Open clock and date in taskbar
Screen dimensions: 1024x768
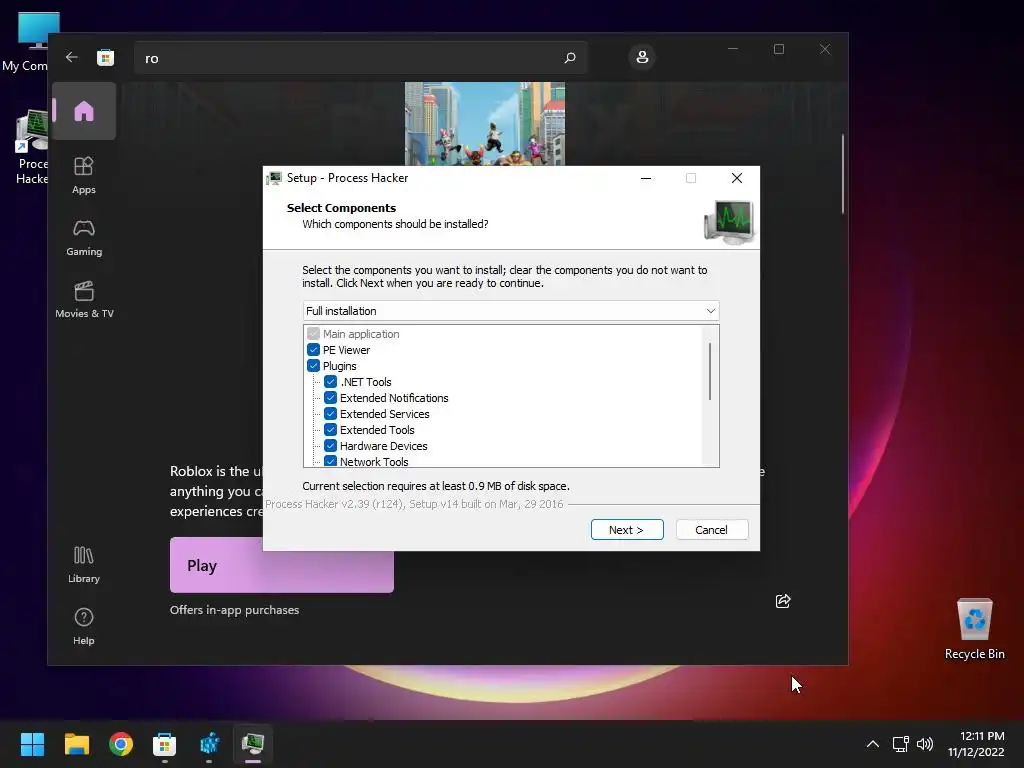tap(976, 744)
